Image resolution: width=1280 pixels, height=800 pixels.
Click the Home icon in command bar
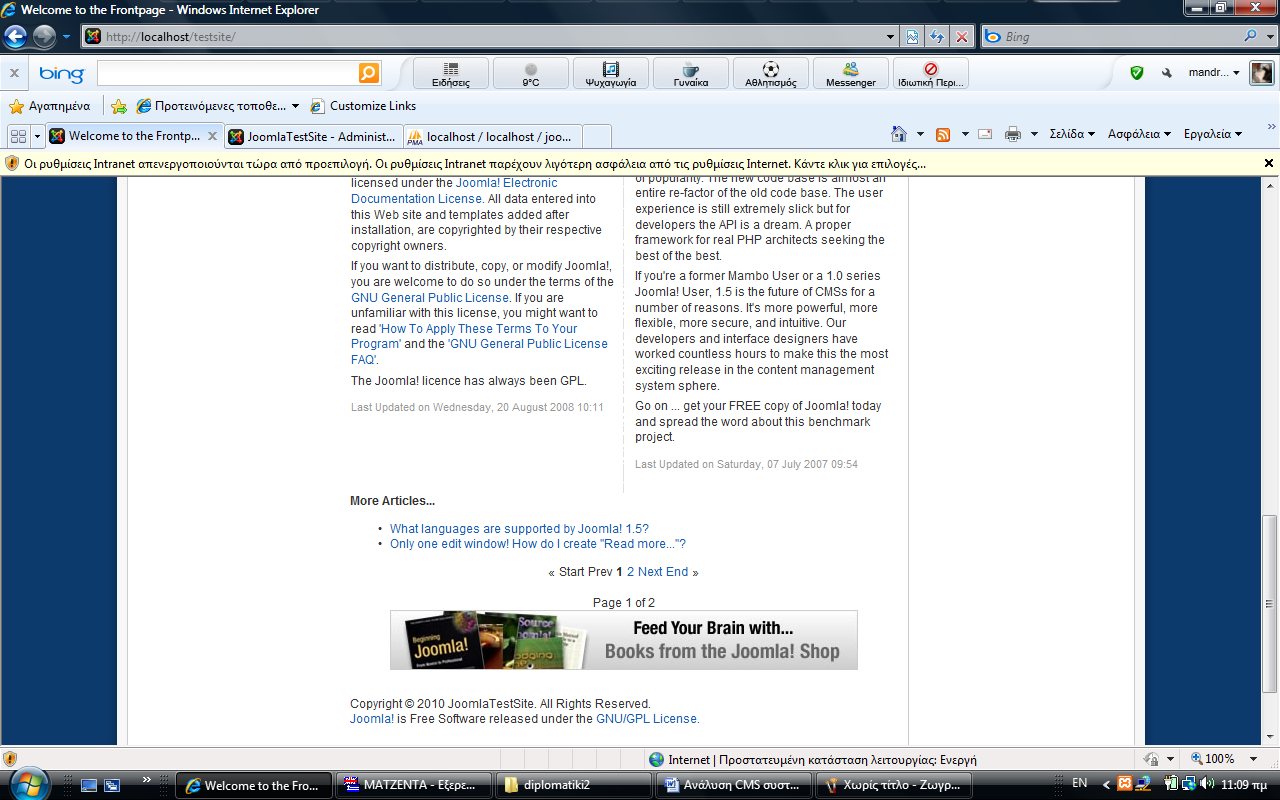click(899, 134)
